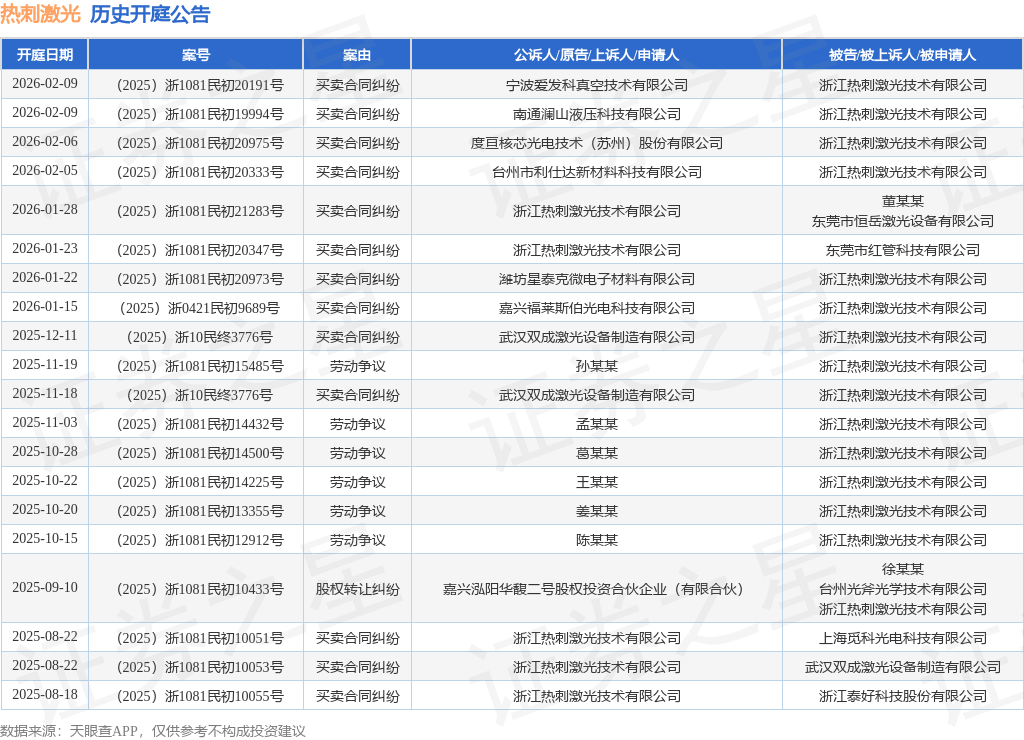This screenshot has width=1024, height=740.
Task: Click the 历史开庭公告 heading
Action: click(x=150, y=14)
